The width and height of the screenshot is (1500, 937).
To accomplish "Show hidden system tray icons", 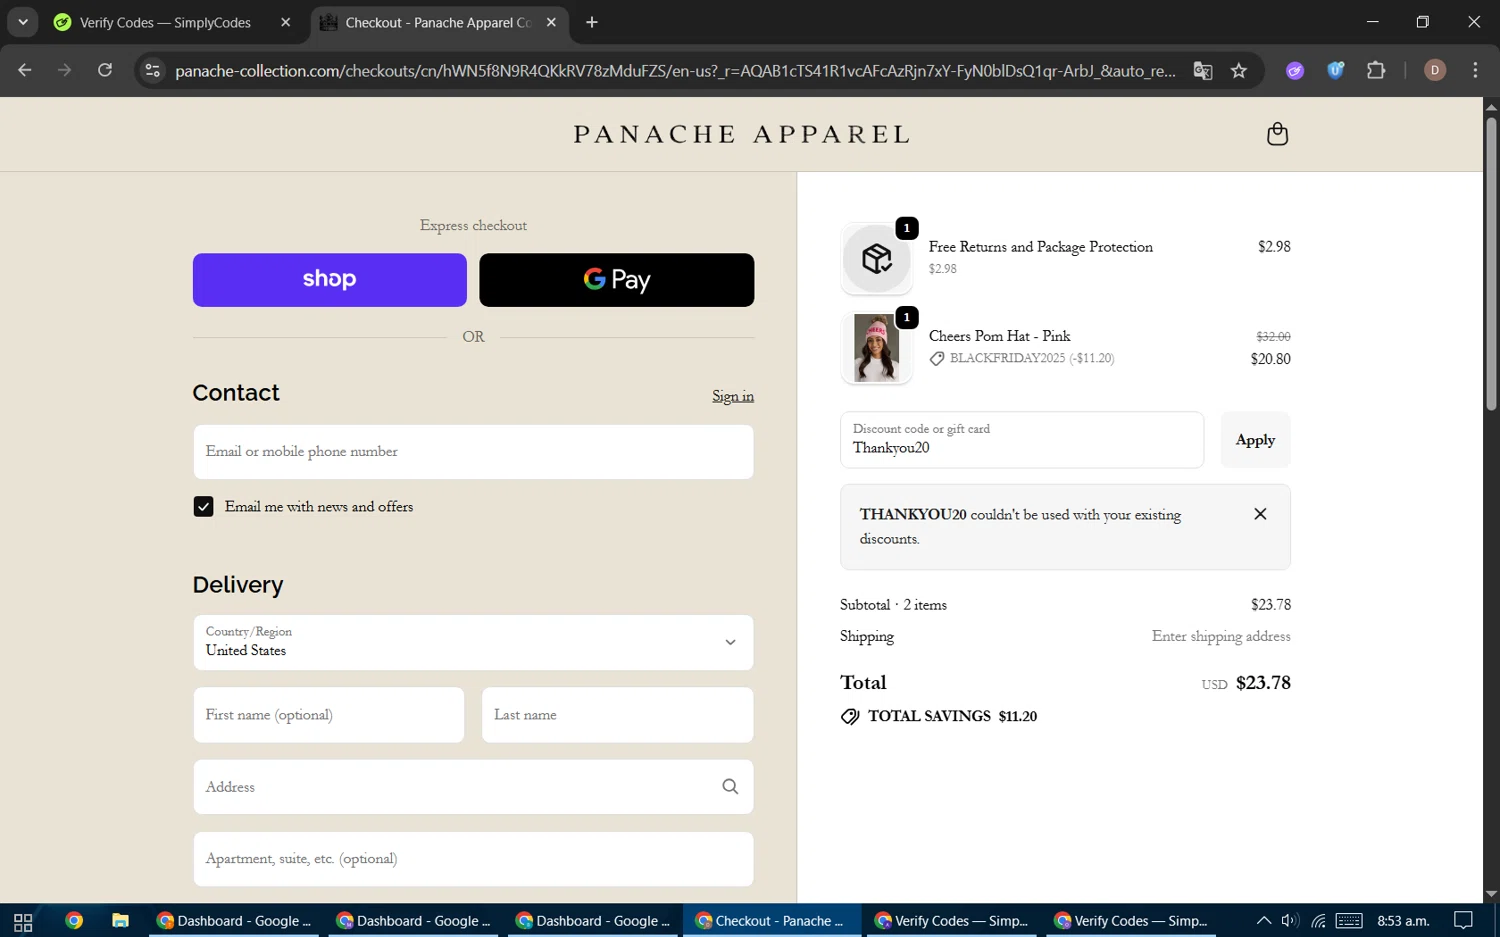I will (1264, 921).
